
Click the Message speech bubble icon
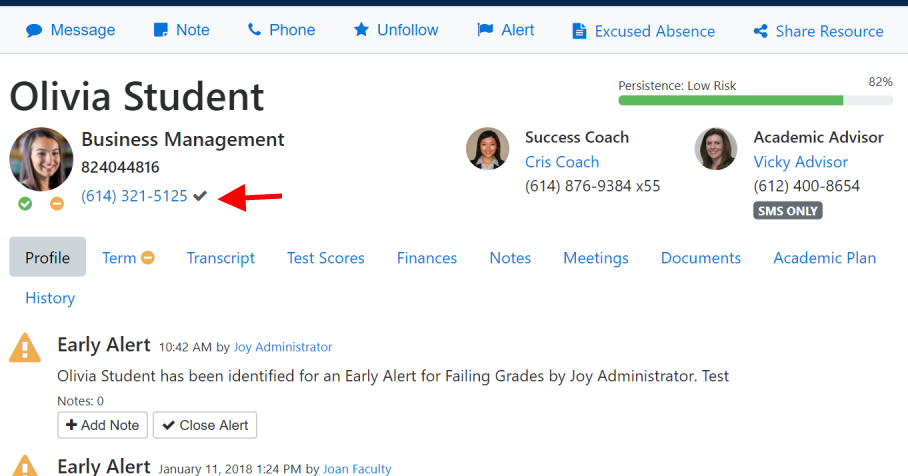pyautogui.click(x=34, y=30)
